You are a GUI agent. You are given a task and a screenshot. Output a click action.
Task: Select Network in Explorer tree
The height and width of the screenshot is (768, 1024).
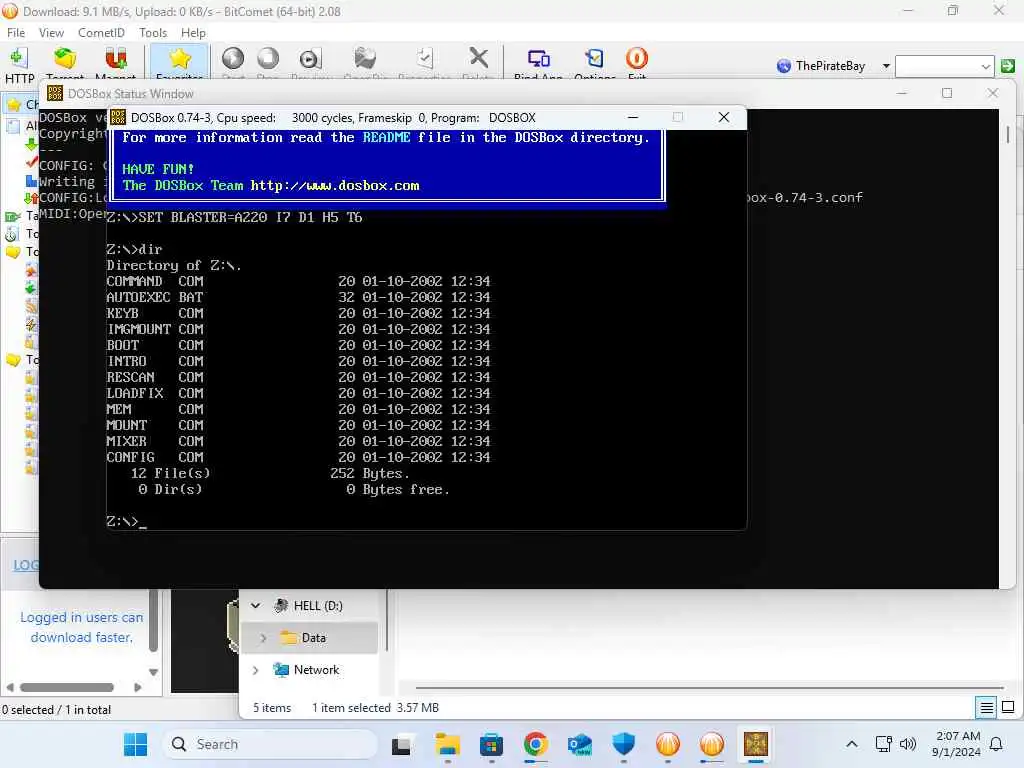pyautogui.click(x=316, y=669)
